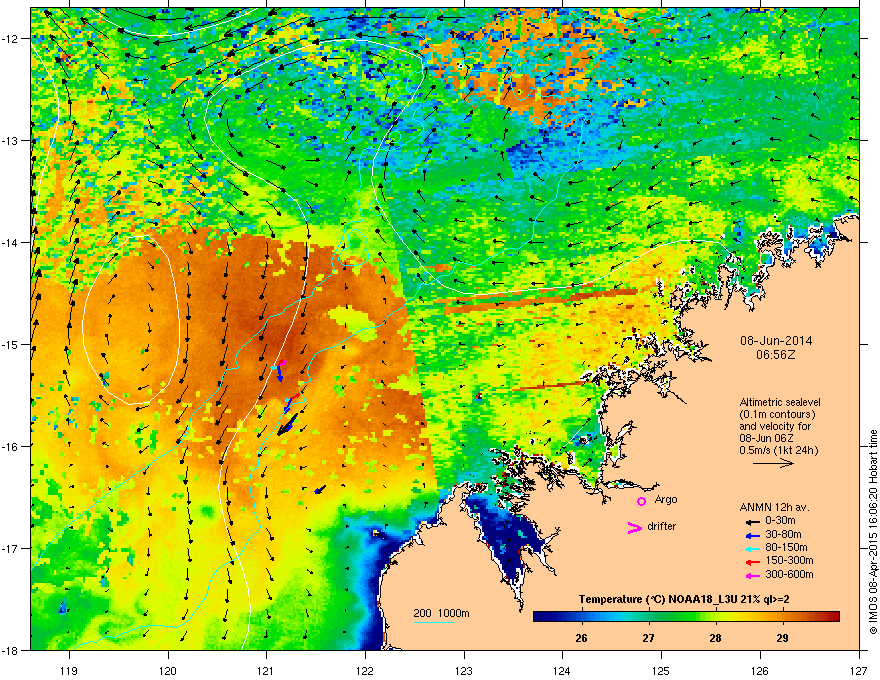880x680 pixels.
Task: Click the '30-80m' depth label
Action: click(783, 534)
